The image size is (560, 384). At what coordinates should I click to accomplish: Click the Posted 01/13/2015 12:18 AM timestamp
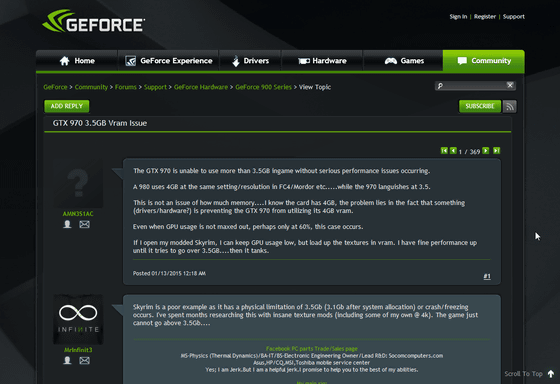pyautogui.click(x=169, y=273)
